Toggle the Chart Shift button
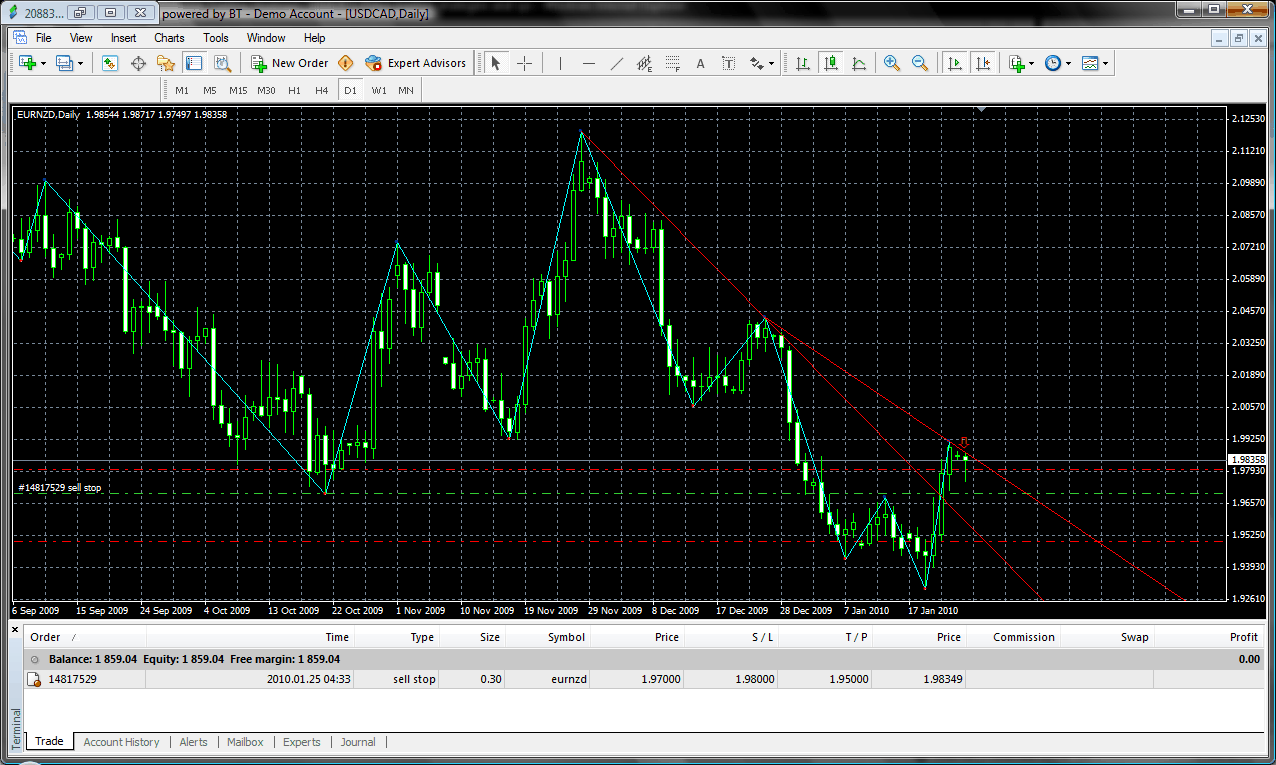The image size is (1276, 765). click(983, 63)
